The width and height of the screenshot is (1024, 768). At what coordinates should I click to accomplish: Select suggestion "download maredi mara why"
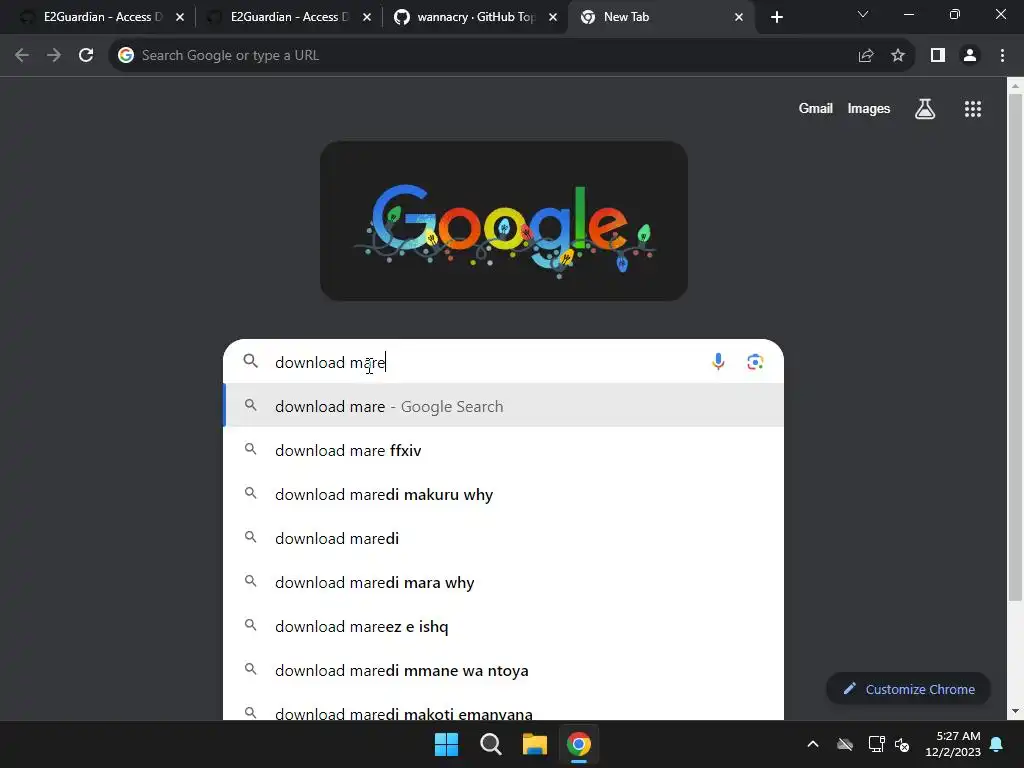pos(504,583)
